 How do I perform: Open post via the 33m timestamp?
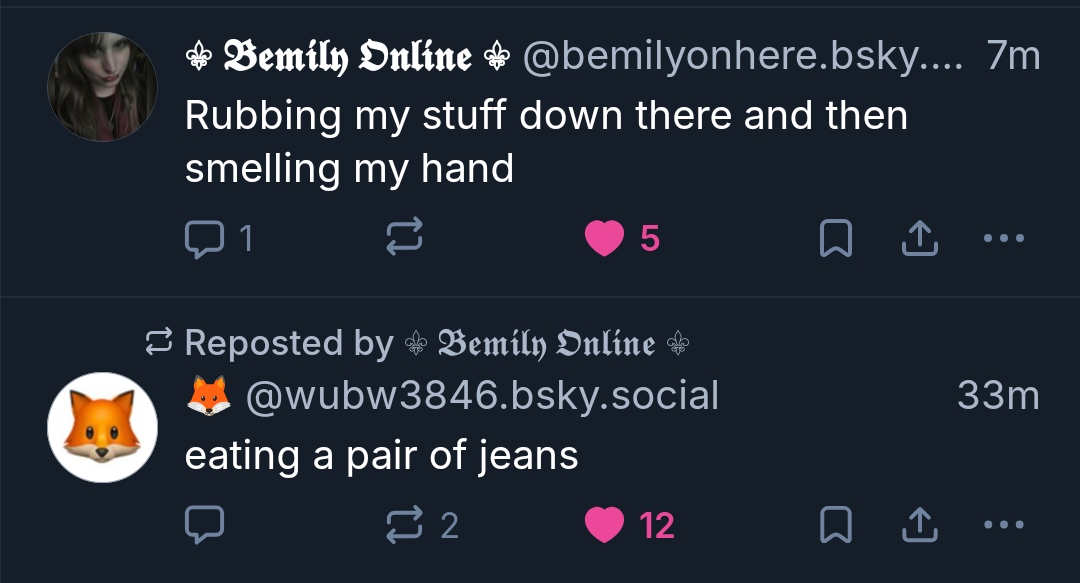[x=998, y=396]
